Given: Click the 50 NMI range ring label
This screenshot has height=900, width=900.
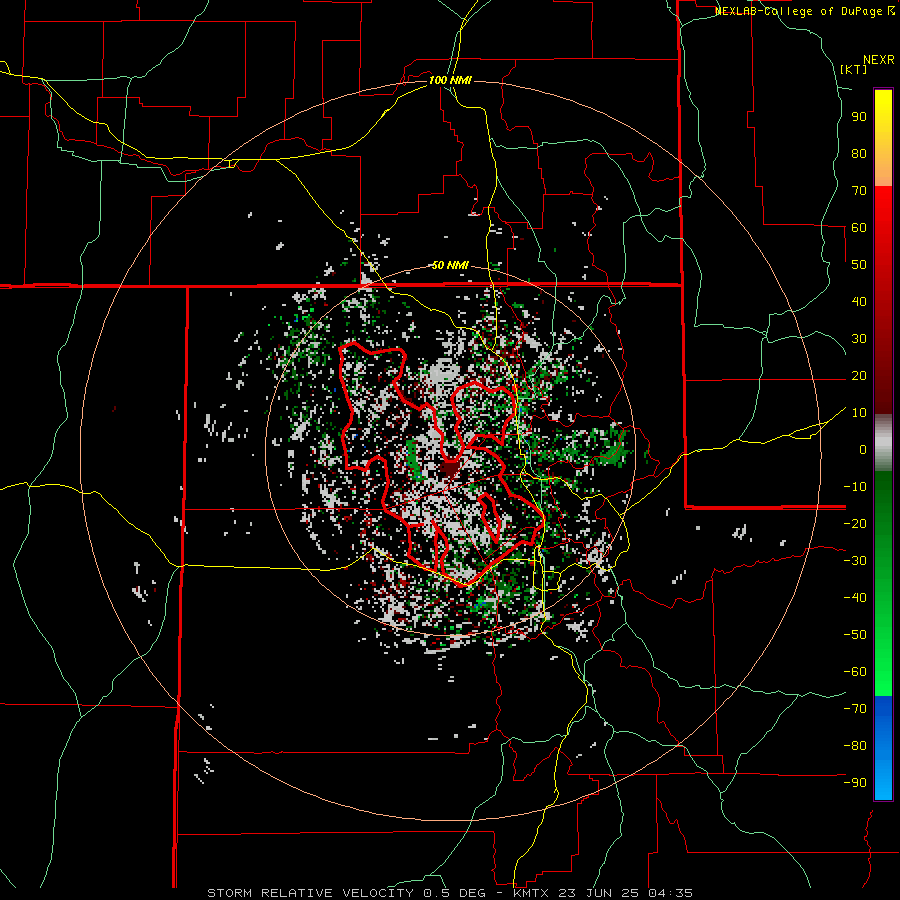Looking at the screenshot, I should 450,265.
